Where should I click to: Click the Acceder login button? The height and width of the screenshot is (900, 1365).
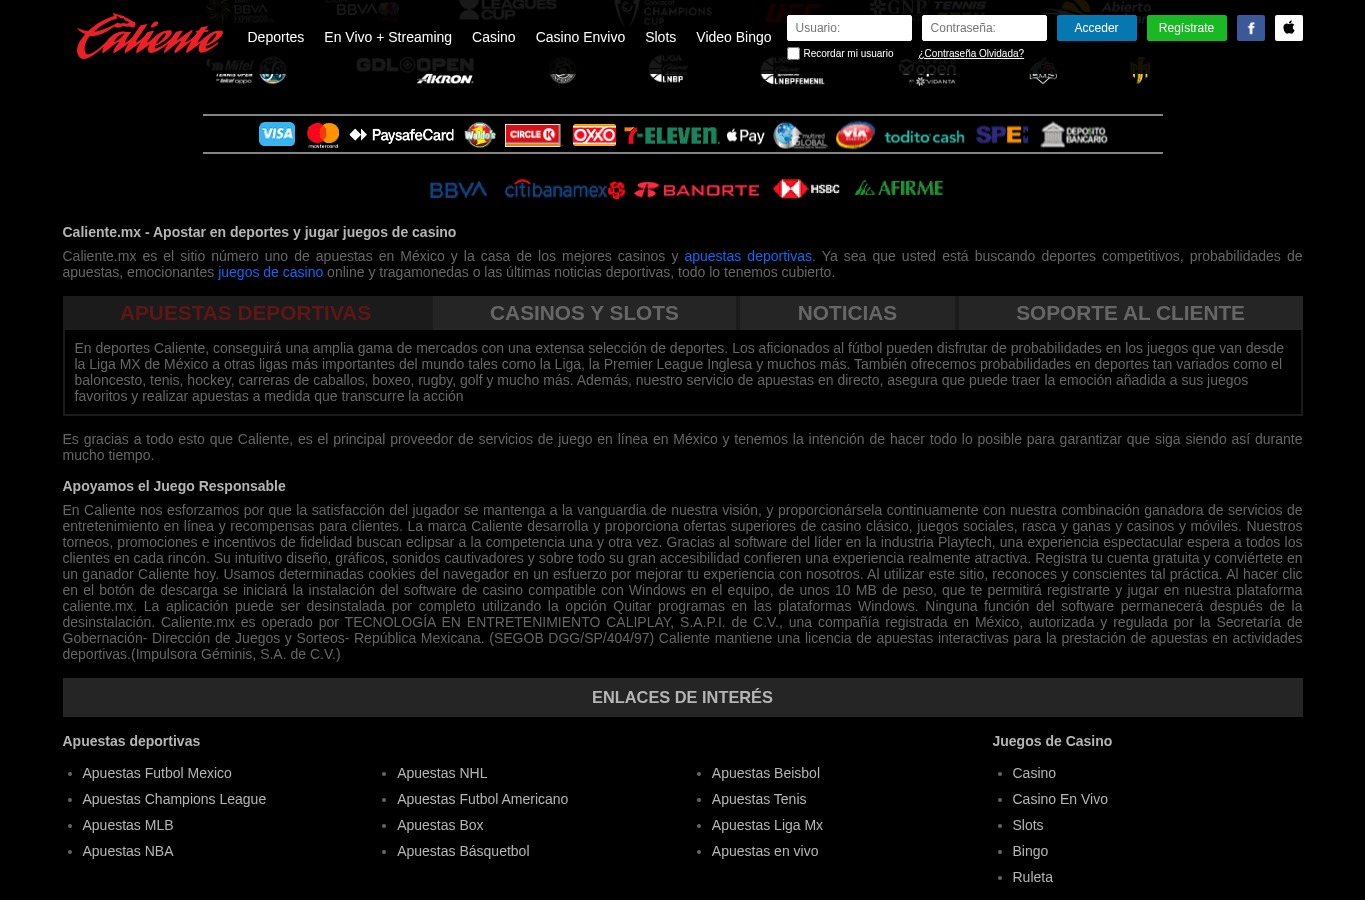point(1096,28)
